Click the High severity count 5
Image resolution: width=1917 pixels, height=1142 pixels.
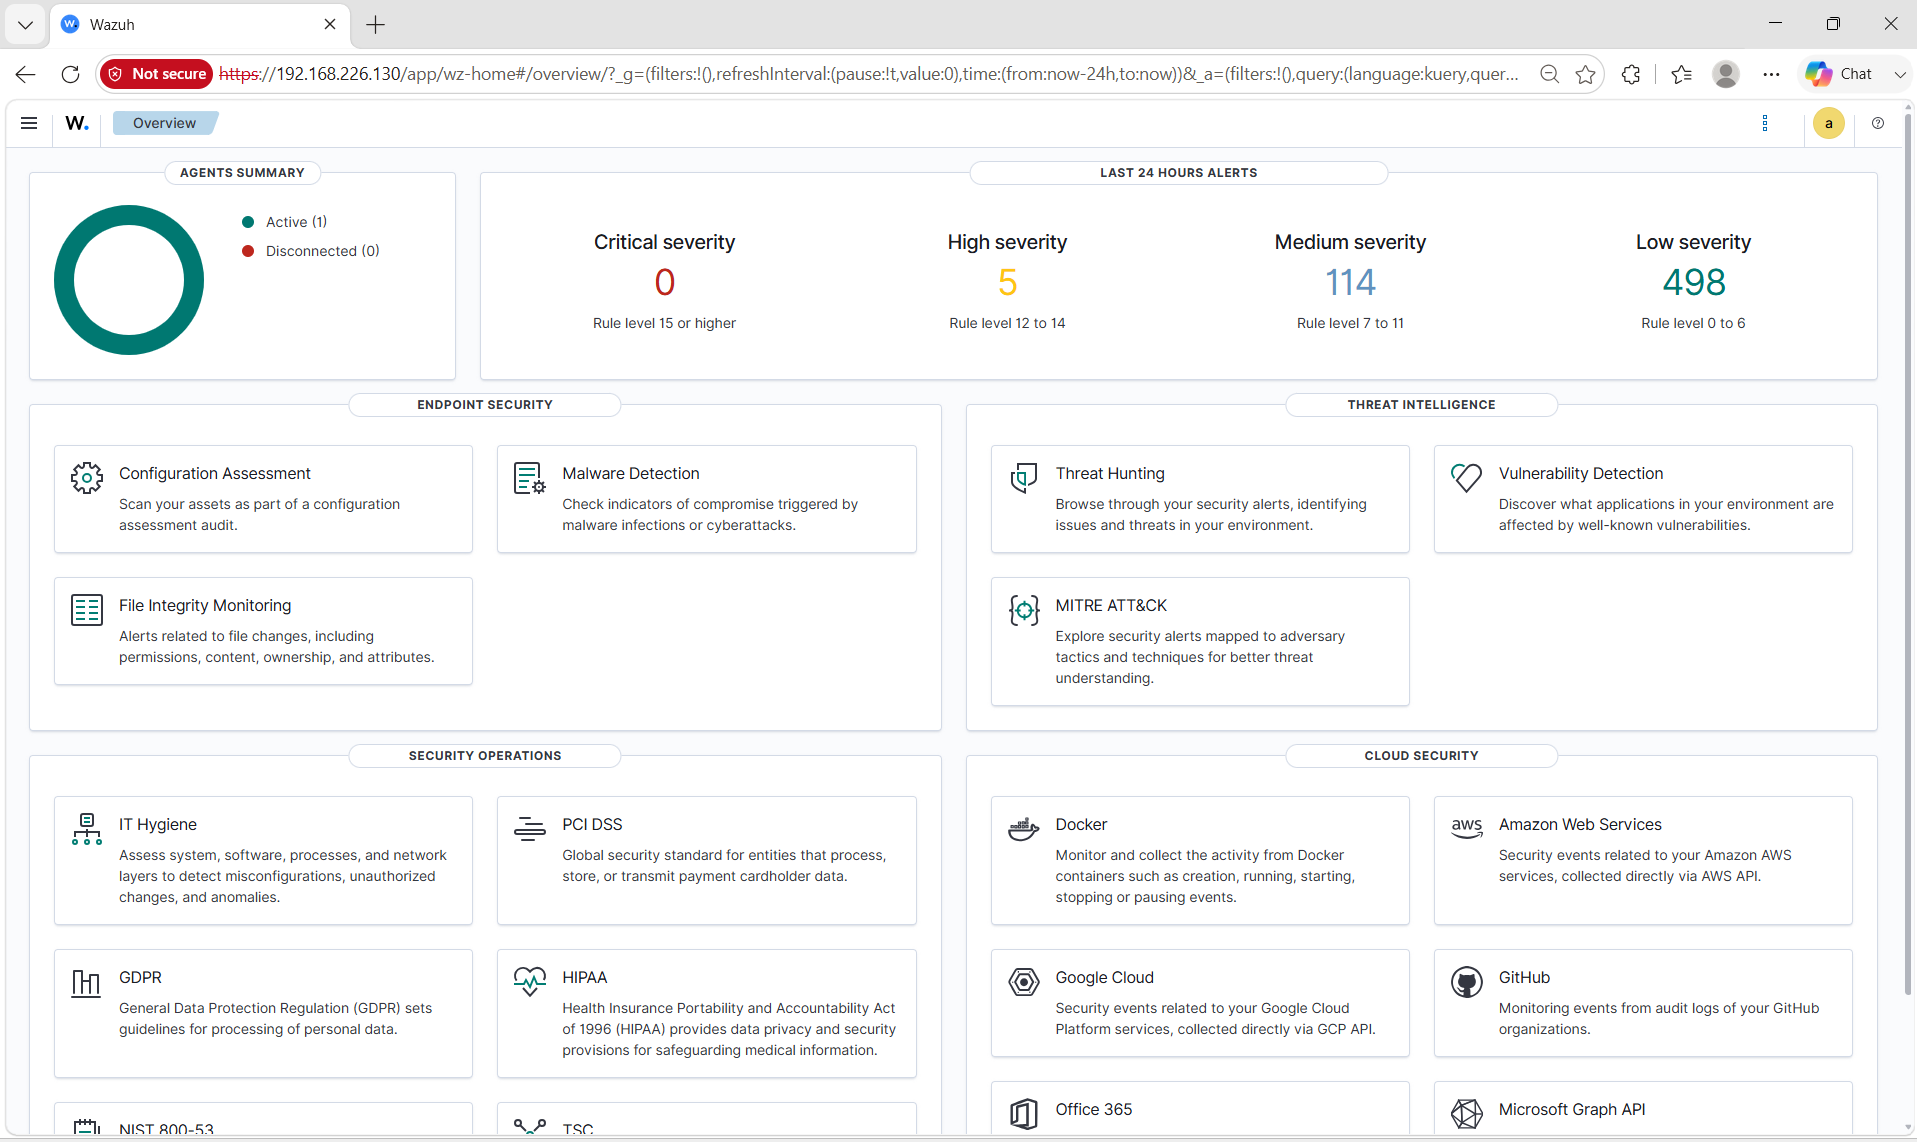(1007, 283)
